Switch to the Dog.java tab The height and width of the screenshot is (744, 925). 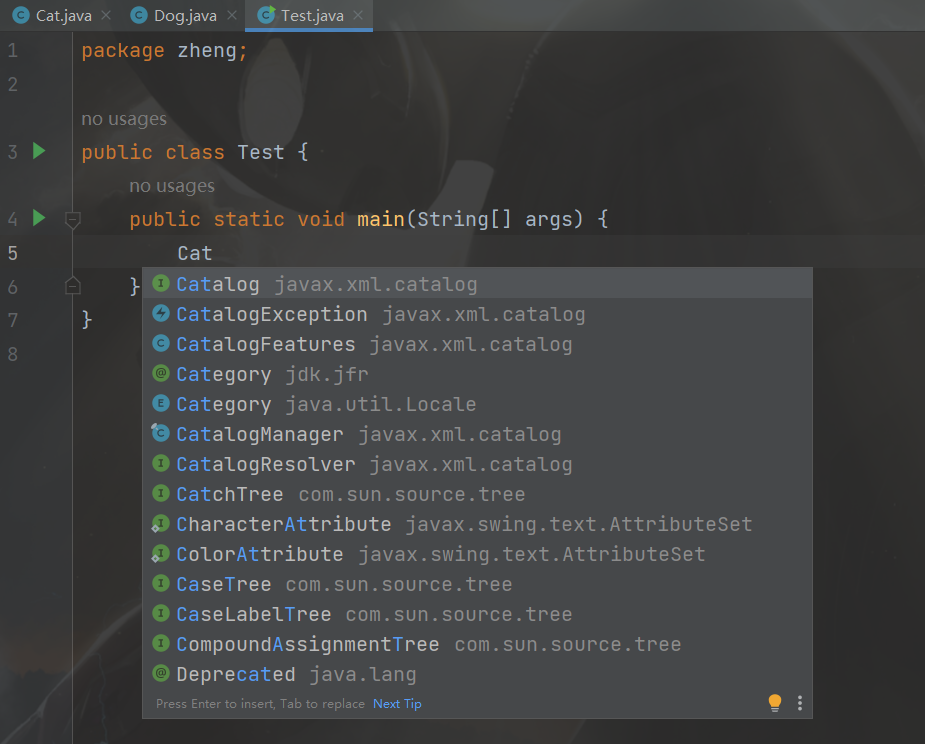click(176, 15)
